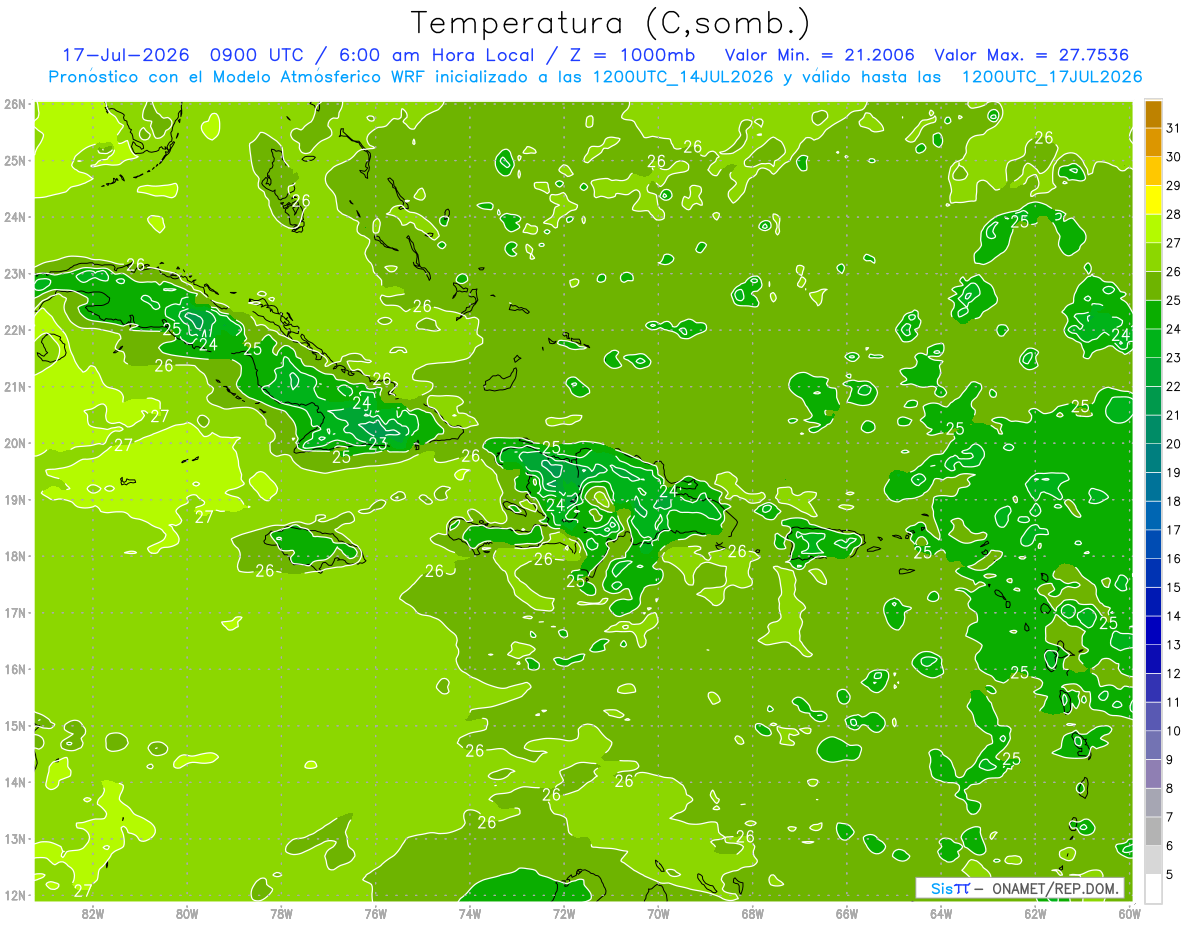Click the '22' label on the color scale

pos(1173,387)
